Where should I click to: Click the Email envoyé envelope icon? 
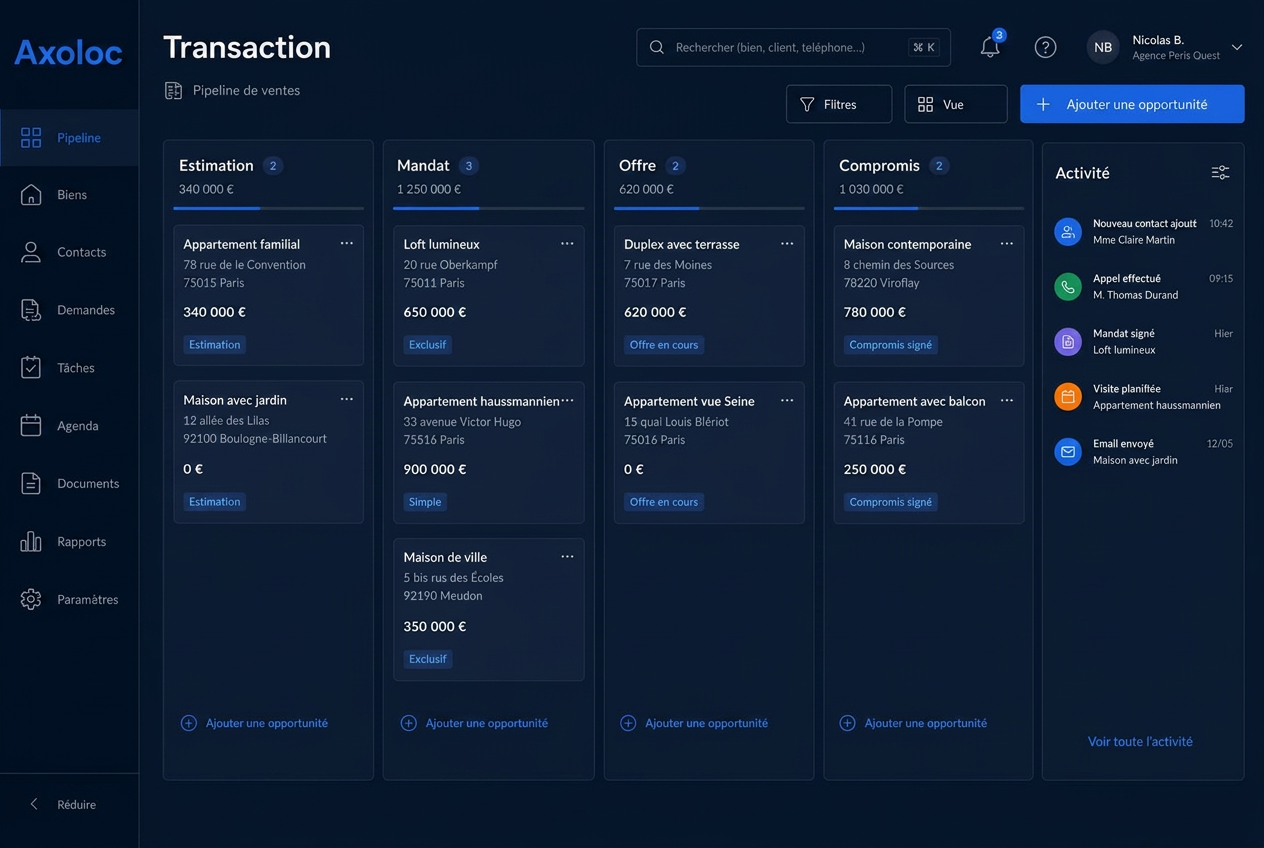[x=1068, y=452]
